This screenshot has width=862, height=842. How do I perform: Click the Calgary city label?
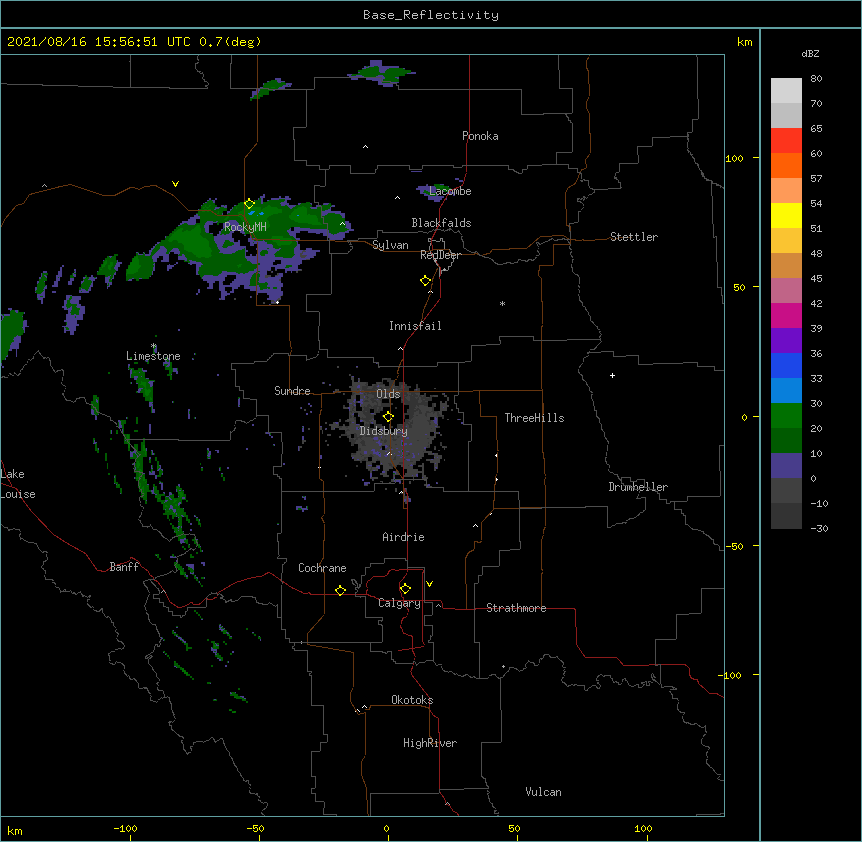click(x=399, y=603)
